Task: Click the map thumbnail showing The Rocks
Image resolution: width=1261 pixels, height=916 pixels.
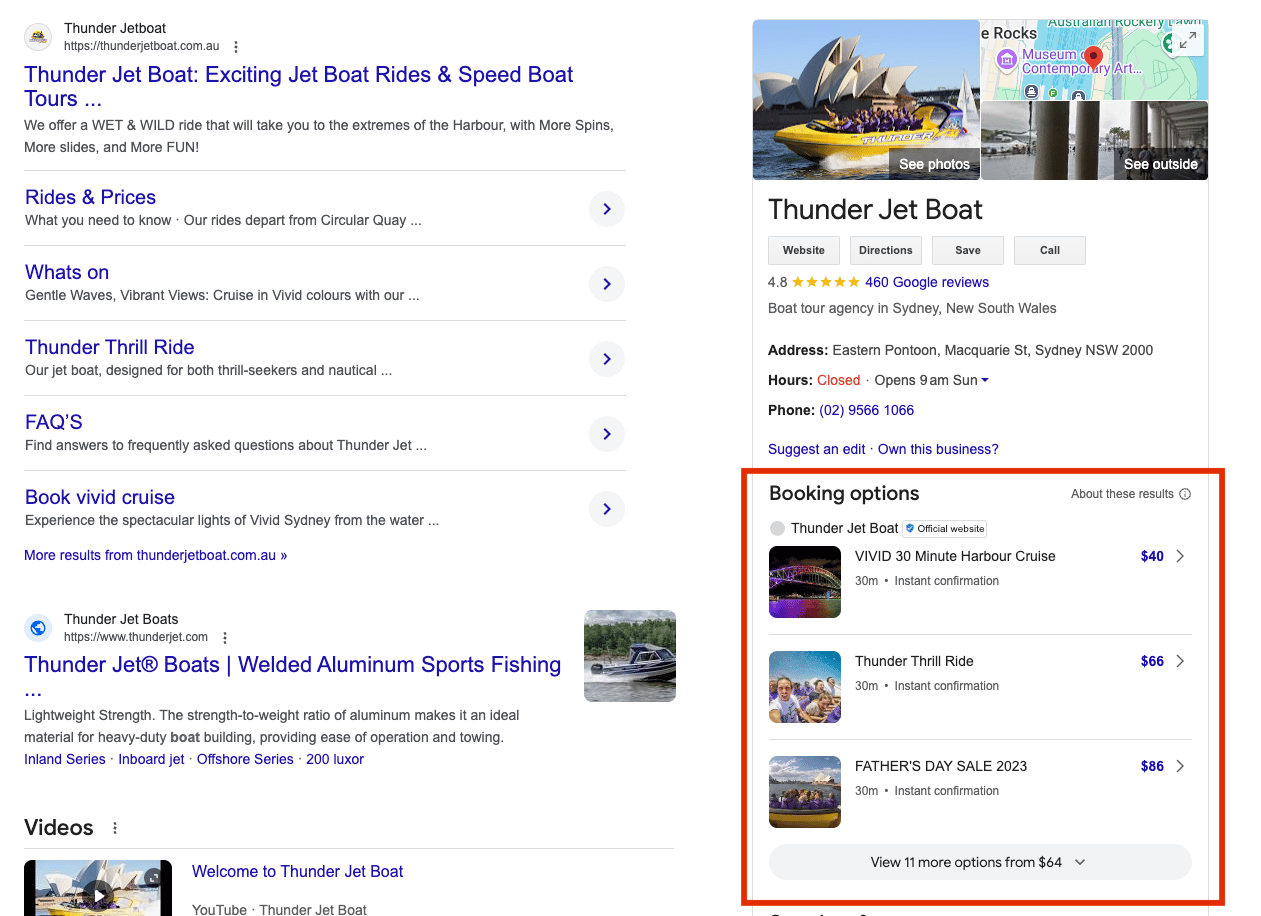Action: point(1095,60)
